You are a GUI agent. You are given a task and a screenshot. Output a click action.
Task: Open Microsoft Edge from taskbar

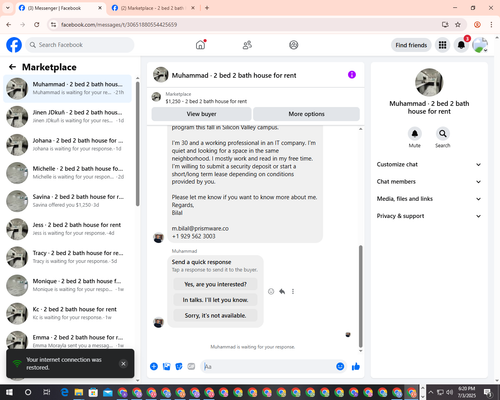(64, 392)
